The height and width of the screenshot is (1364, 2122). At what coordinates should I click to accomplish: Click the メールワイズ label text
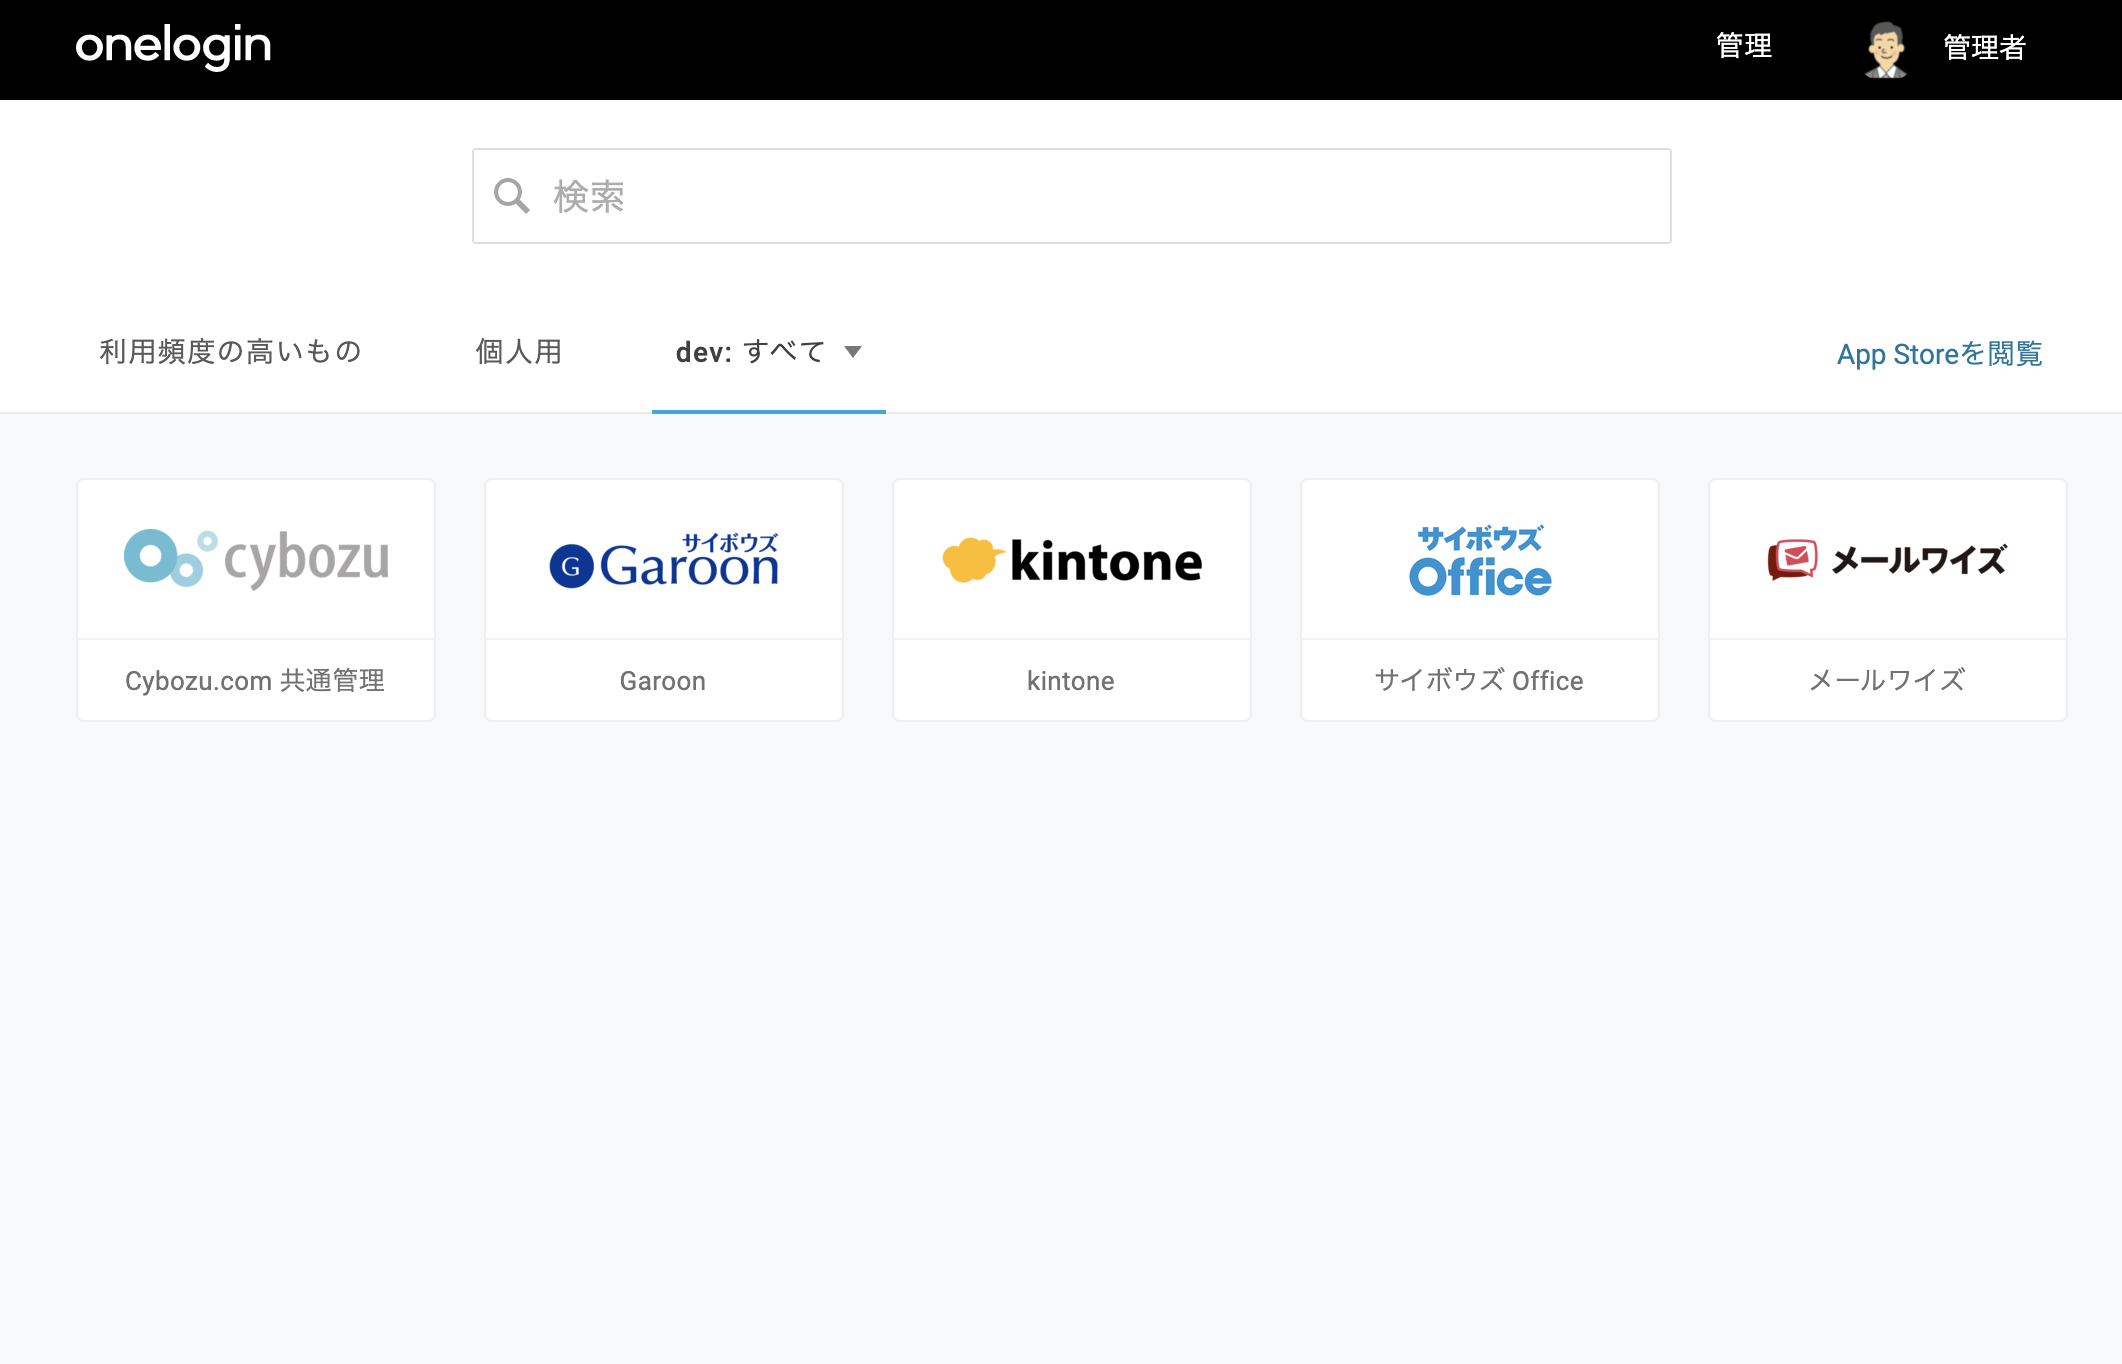[x=1887, y=681]
